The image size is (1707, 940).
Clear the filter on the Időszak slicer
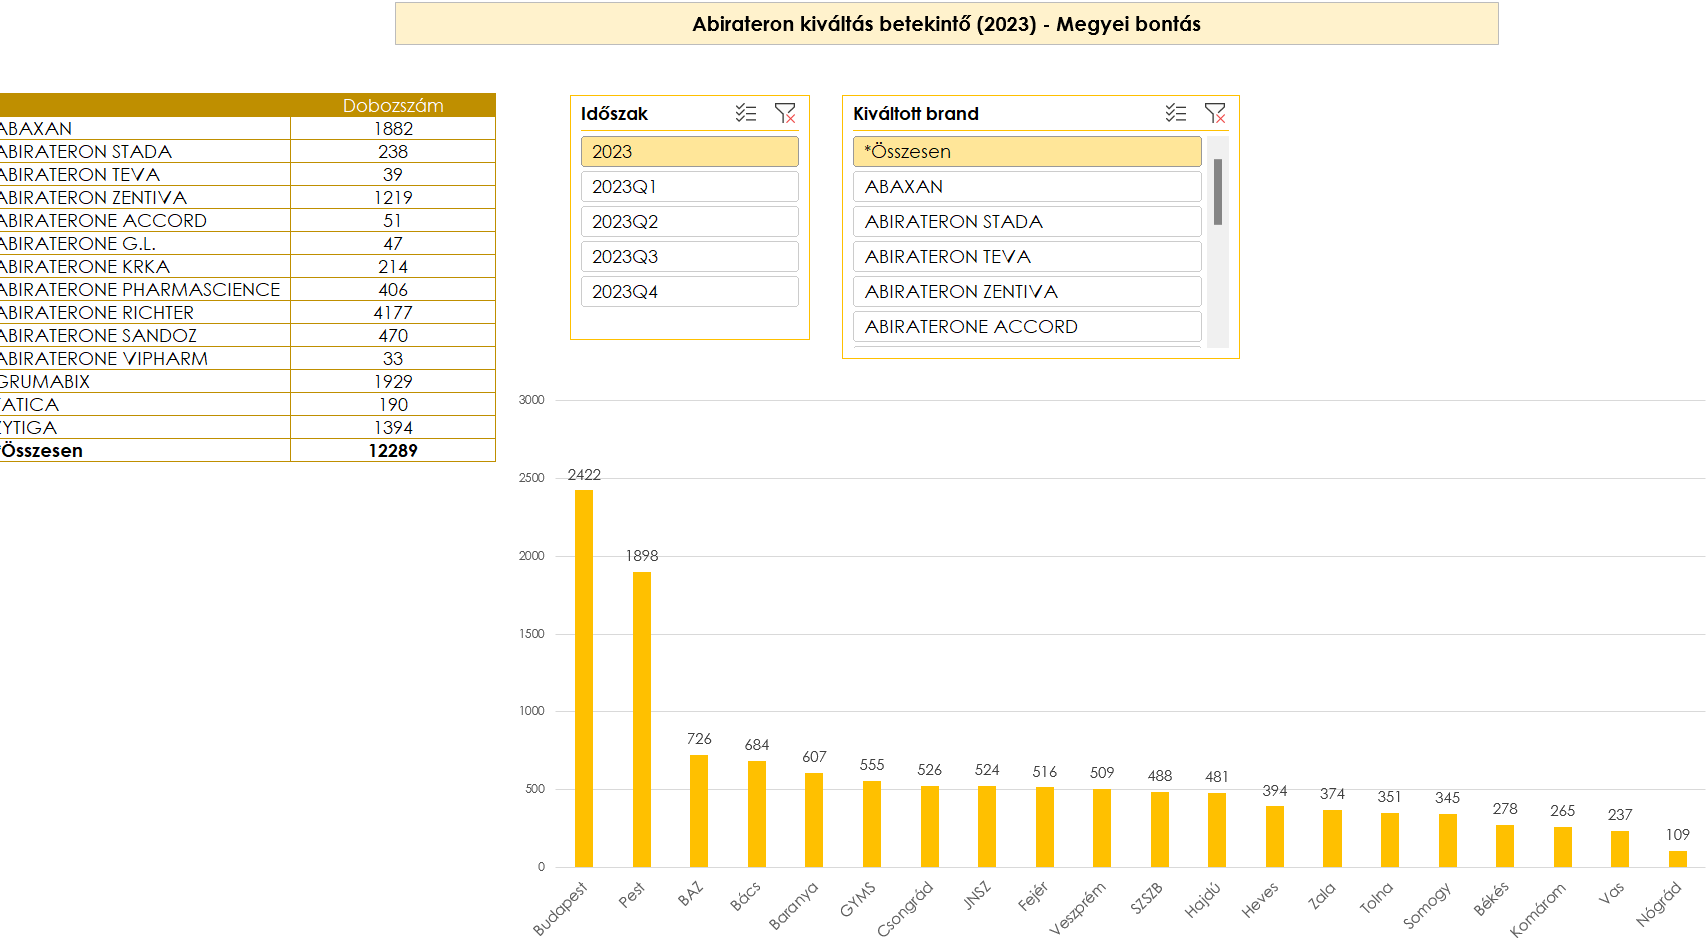pos(785,113)
